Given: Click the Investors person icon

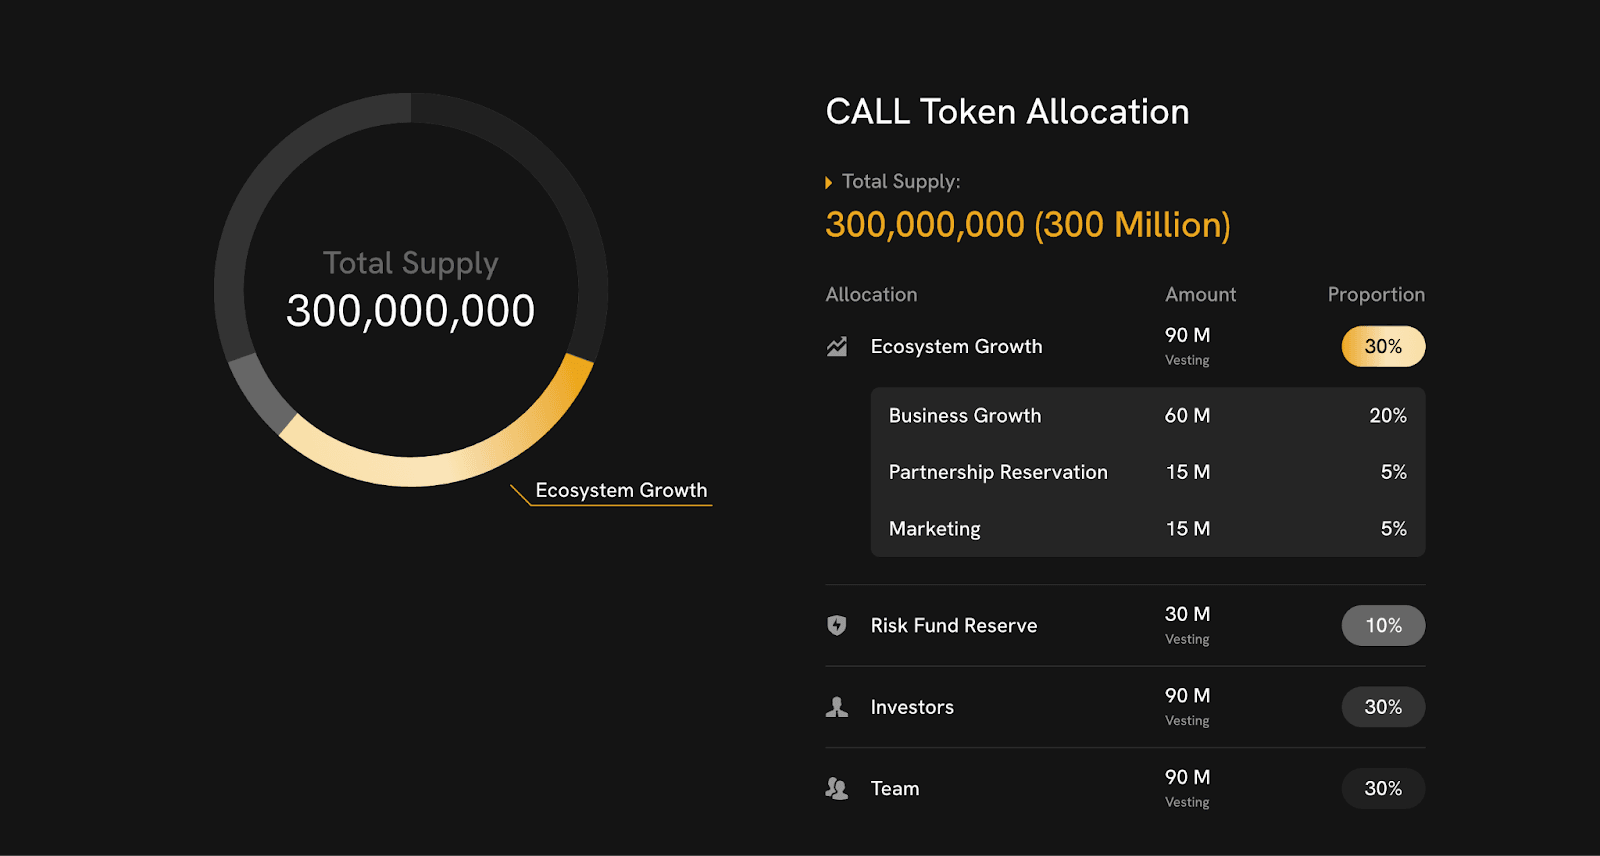Looking at the screenshot, I should 837,707.
